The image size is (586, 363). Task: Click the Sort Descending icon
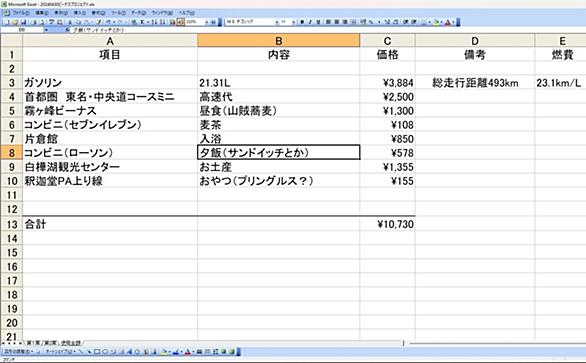coord(163,22)
